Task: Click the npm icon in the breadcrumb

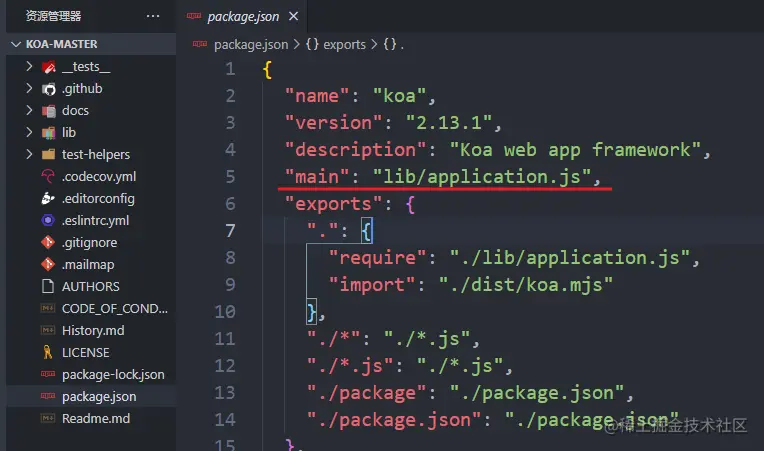Action: (x=200, y=44)
